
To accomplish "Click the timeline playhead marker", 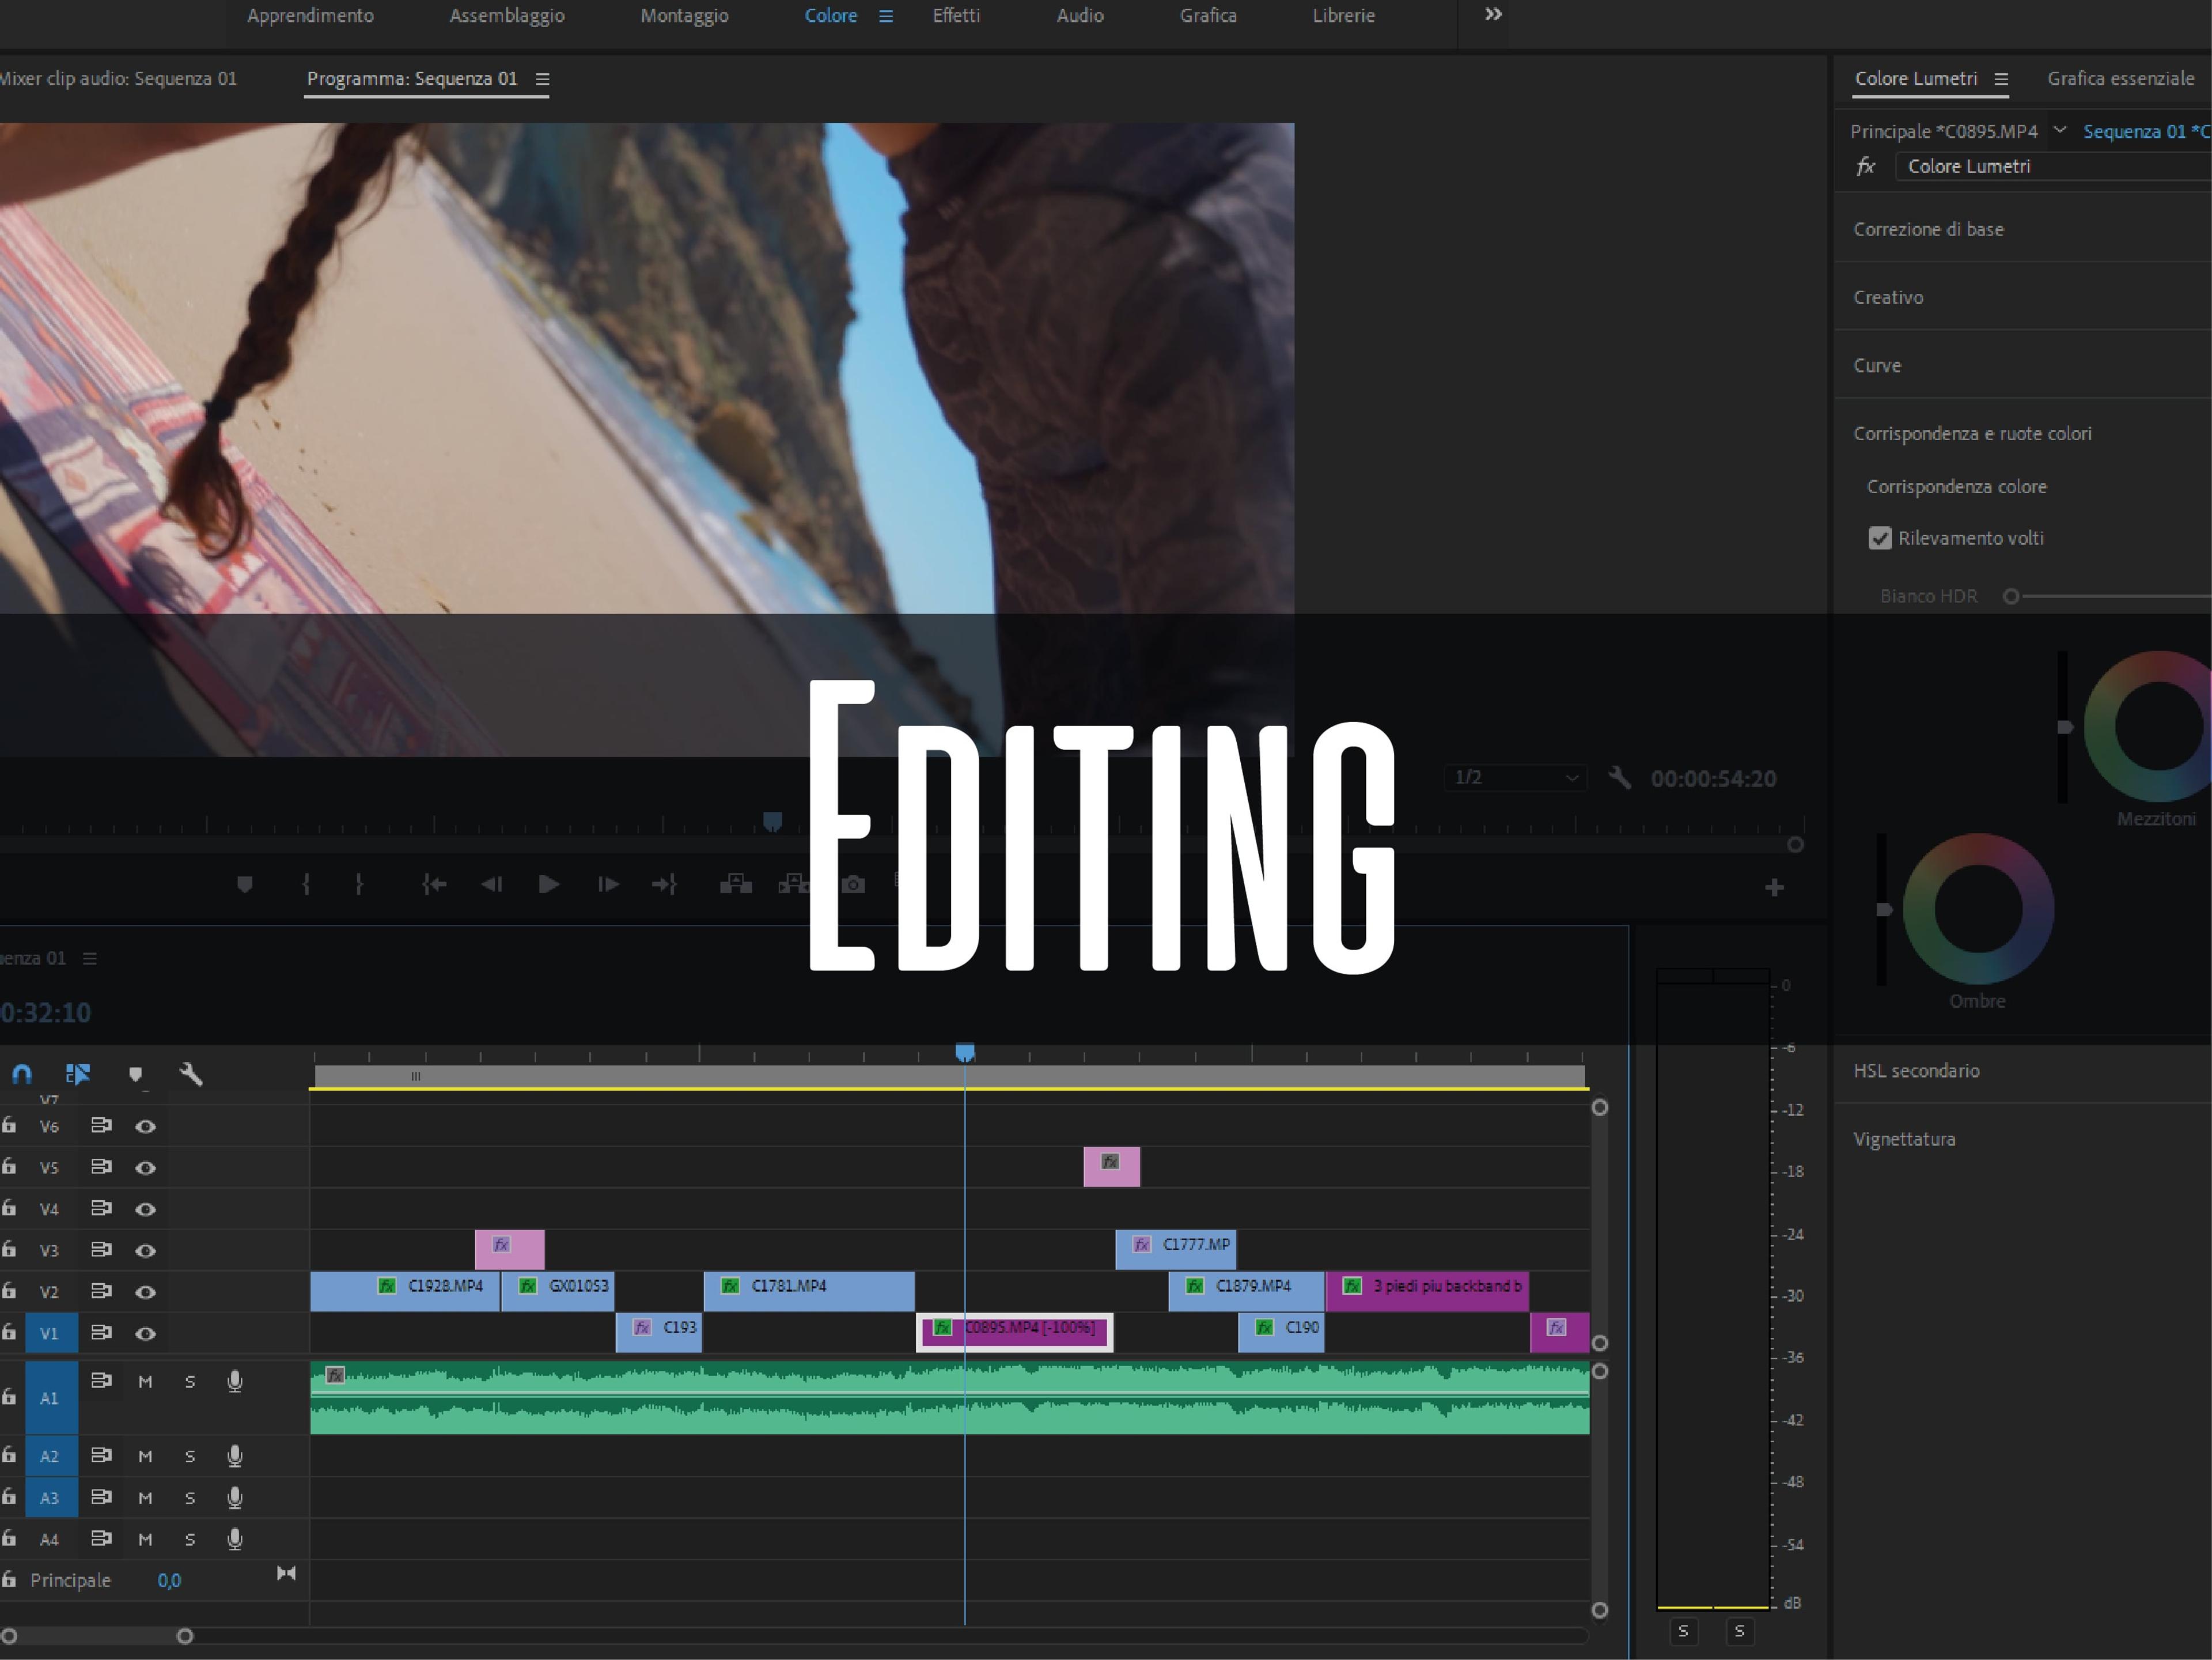I will tap(965, 1052).
